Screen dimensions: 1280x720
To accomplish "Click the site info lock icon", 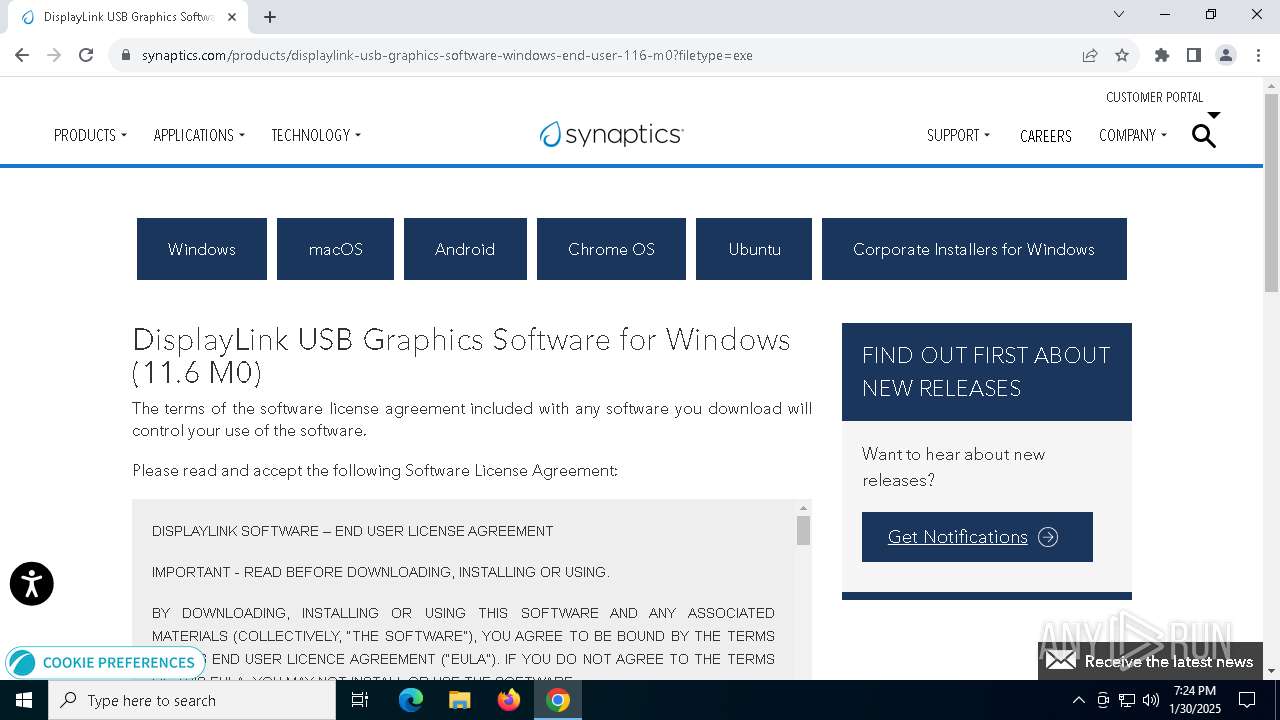I will pos(126,55).
